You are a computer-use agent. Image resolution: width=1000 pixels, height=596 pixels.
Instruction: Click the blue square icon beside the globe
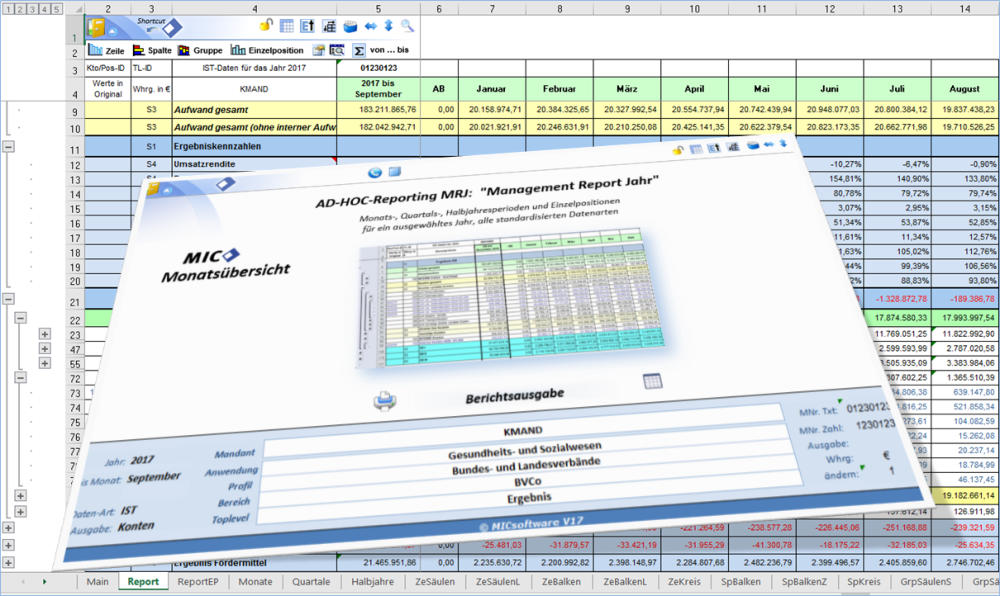(395, 171)
